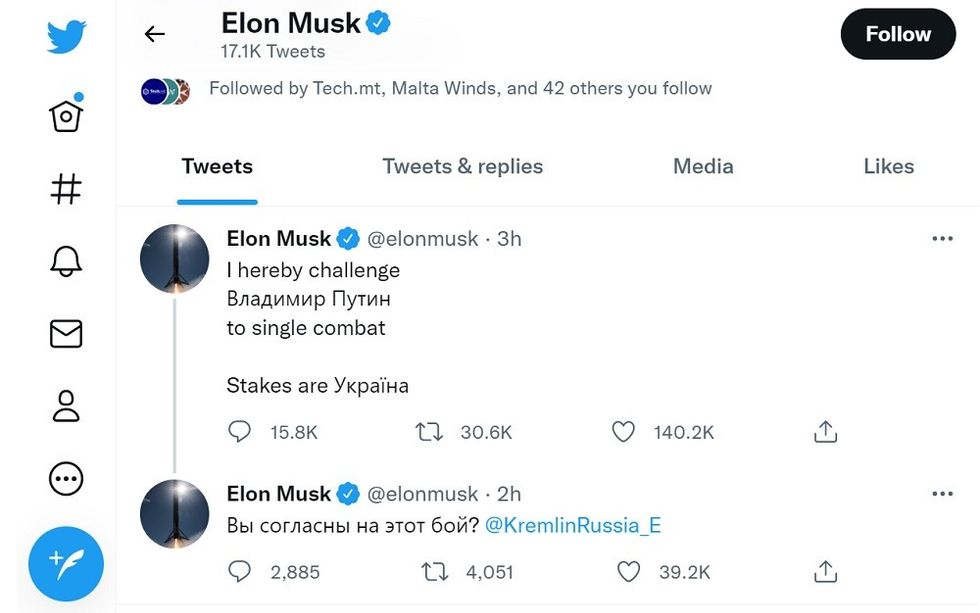Switch to the Media tab

point(703,166)
